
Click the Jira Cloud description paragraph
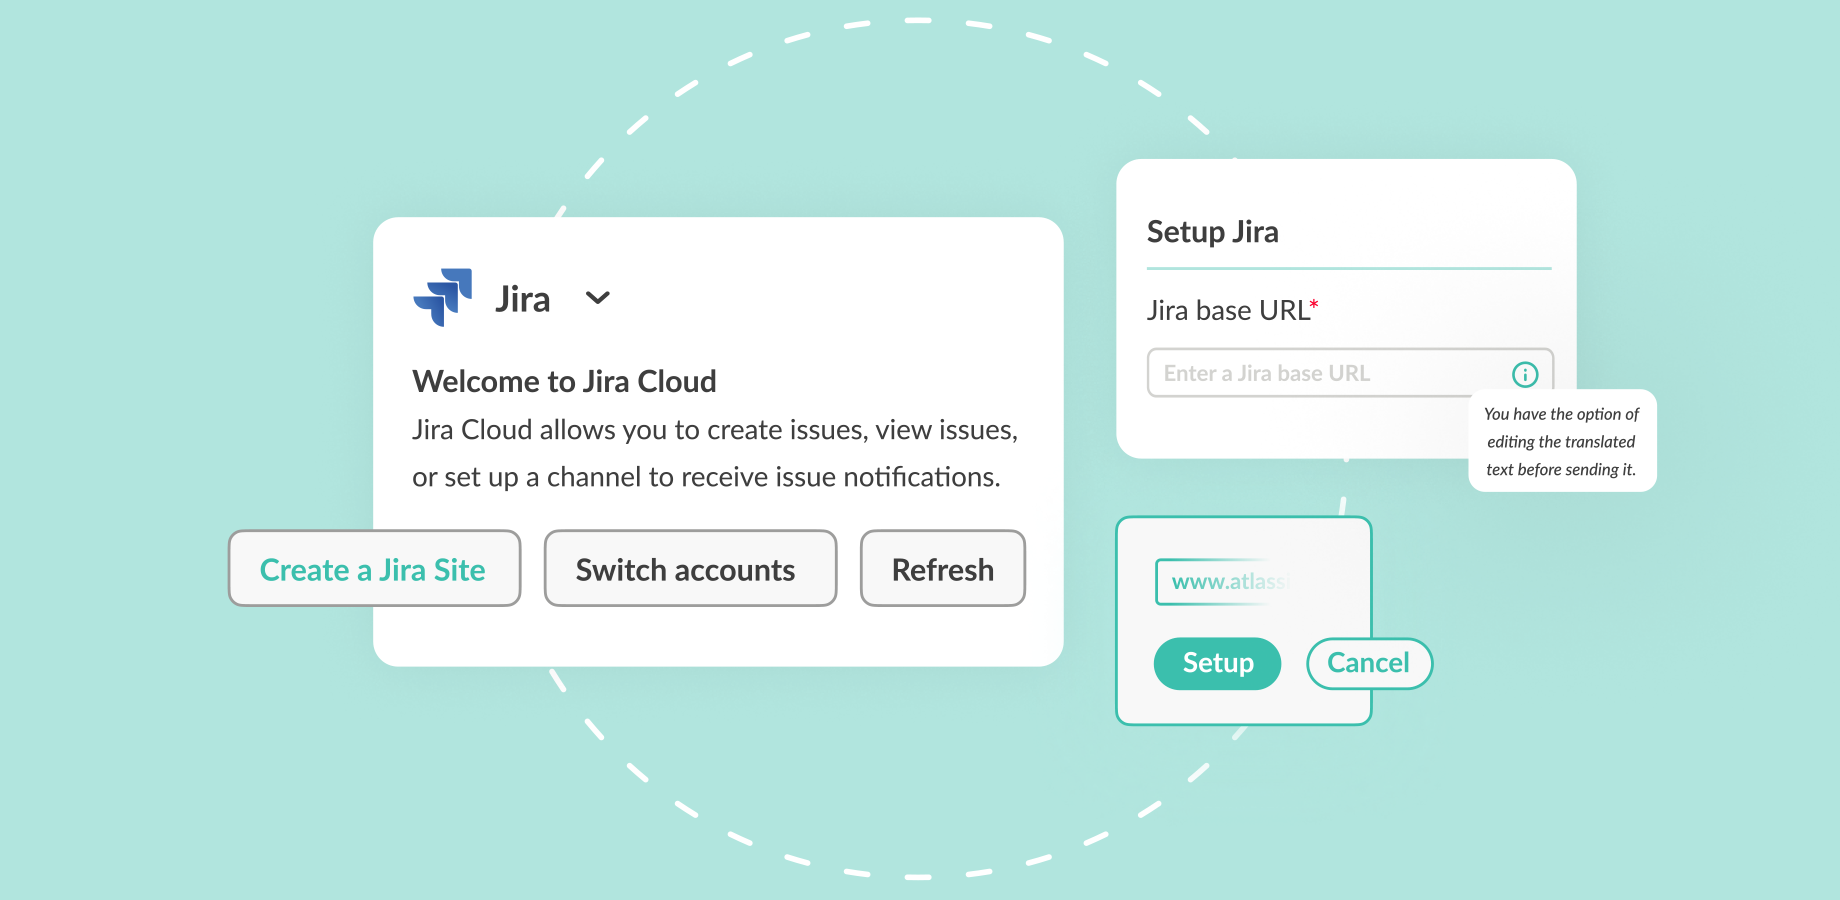714,453
